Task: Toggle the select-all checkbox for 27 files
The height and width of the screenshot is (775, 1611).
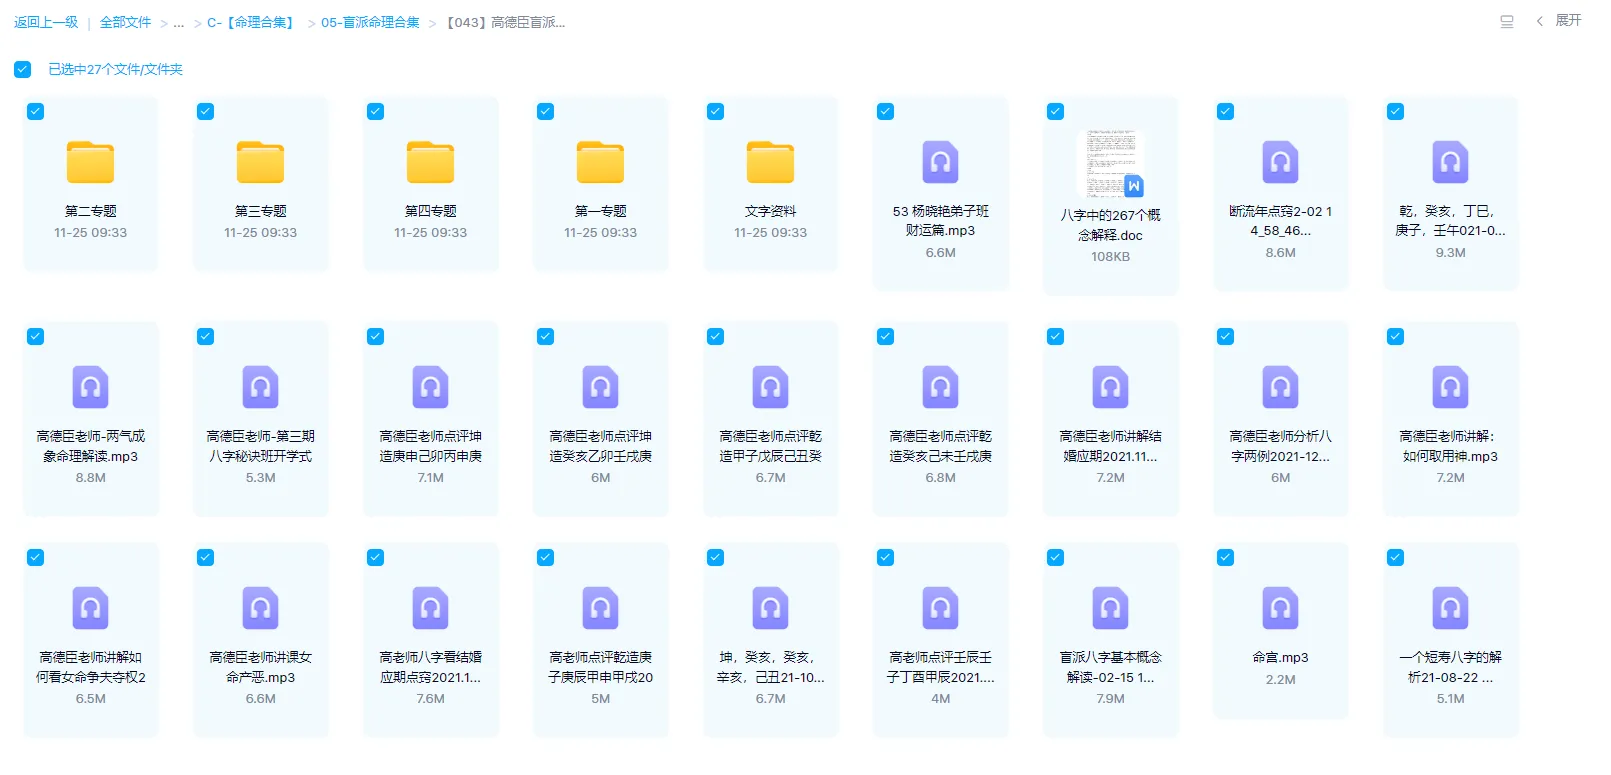Action: coord(22,69)
